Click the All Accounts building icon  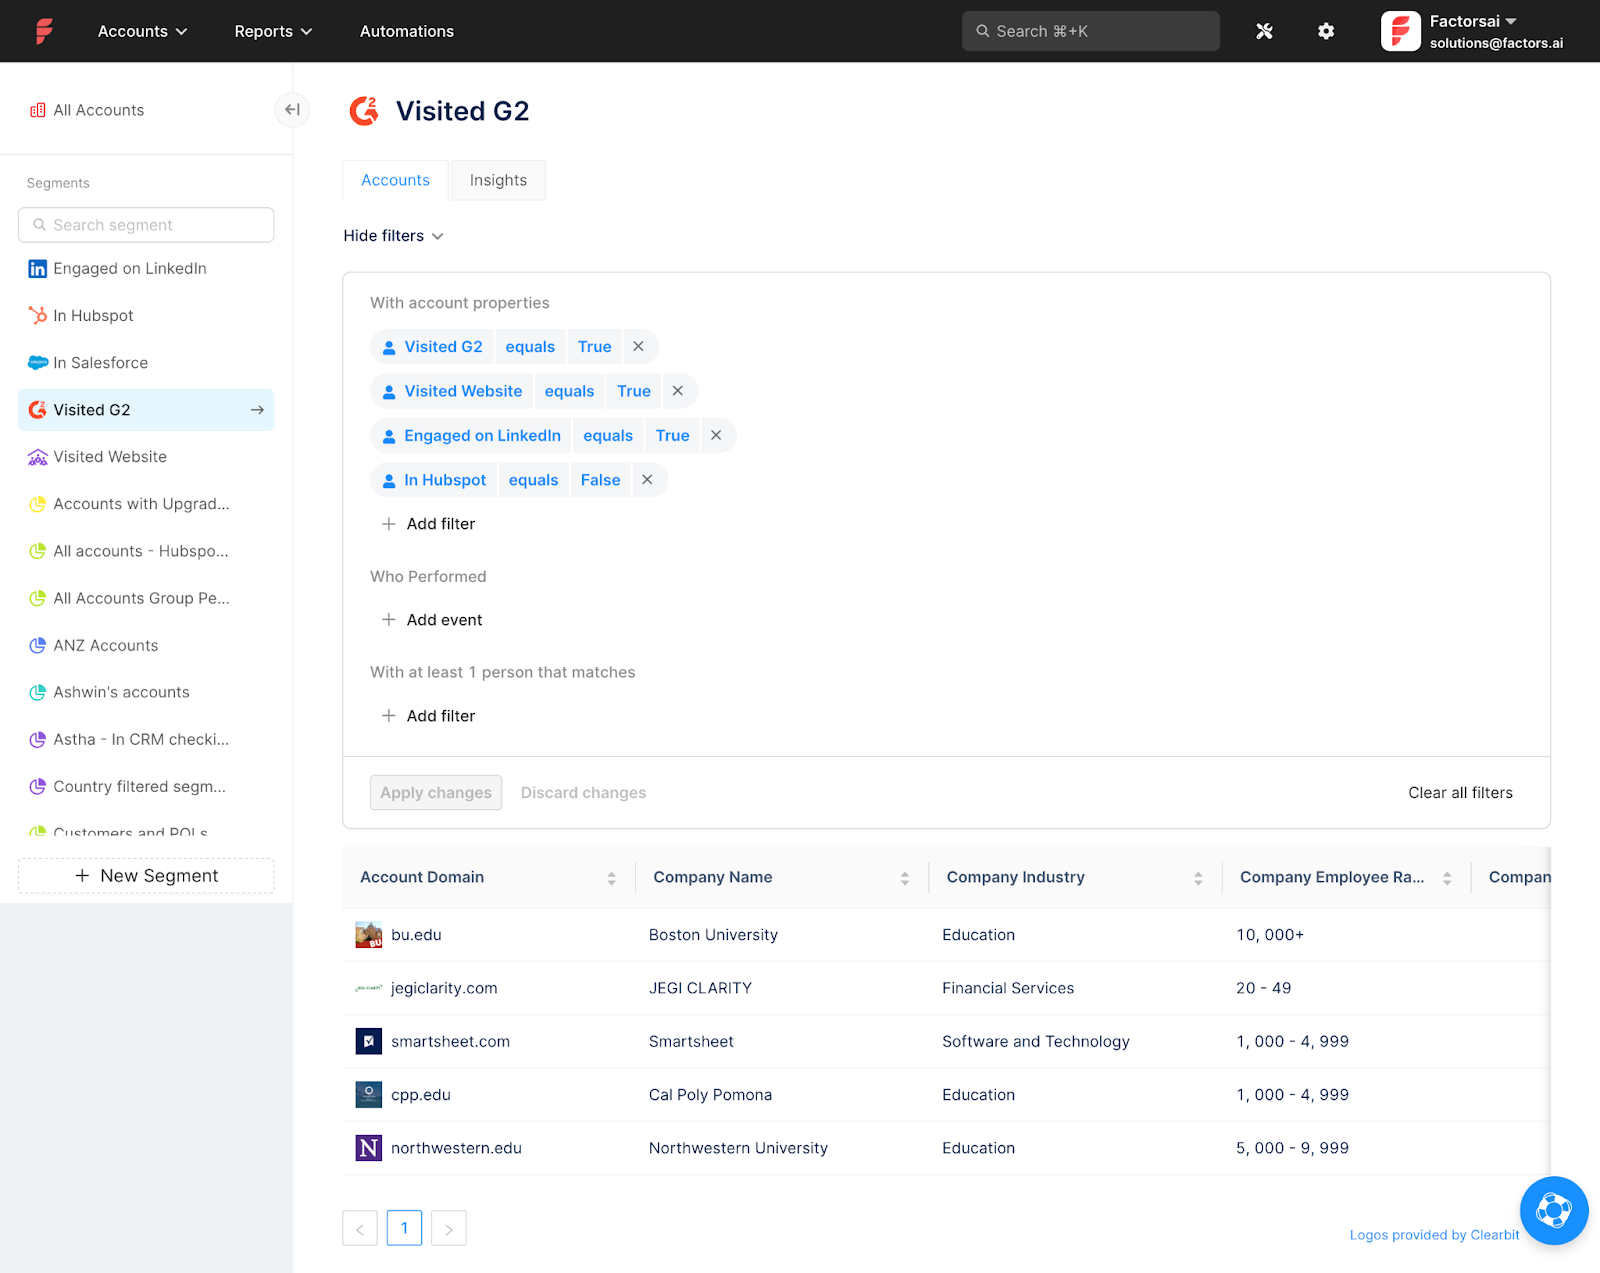pos(38,110)
